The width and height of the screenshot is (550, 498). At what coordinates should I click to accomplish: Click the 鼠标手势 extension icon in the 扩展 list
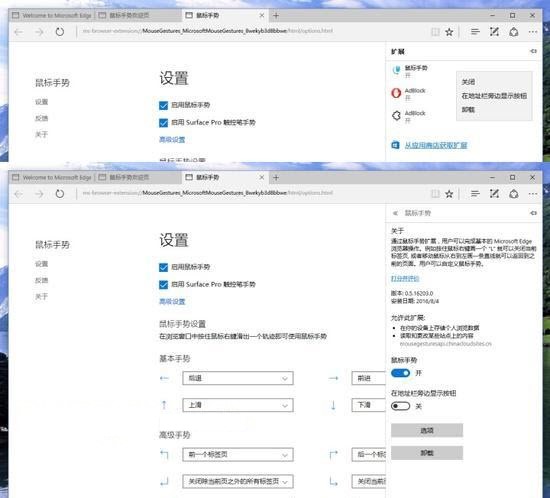pos(396,70)
